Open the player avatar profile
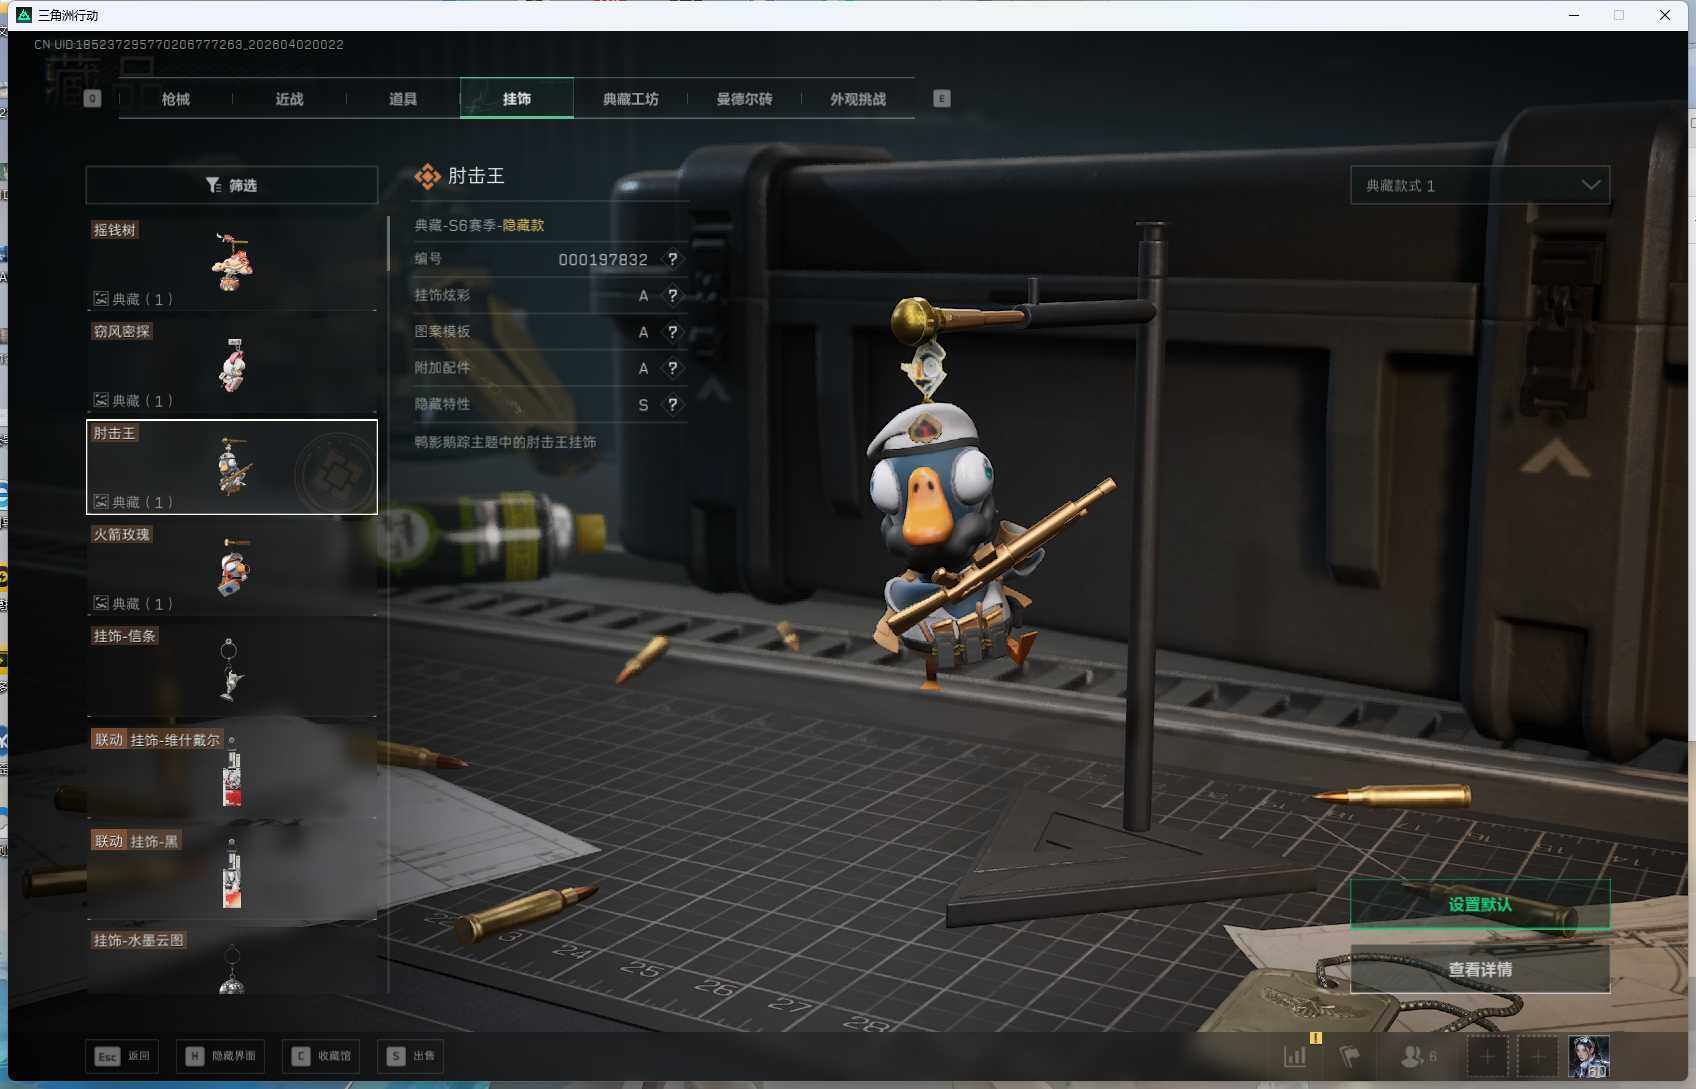1696x1089 pixels. click(1588, 1056)
